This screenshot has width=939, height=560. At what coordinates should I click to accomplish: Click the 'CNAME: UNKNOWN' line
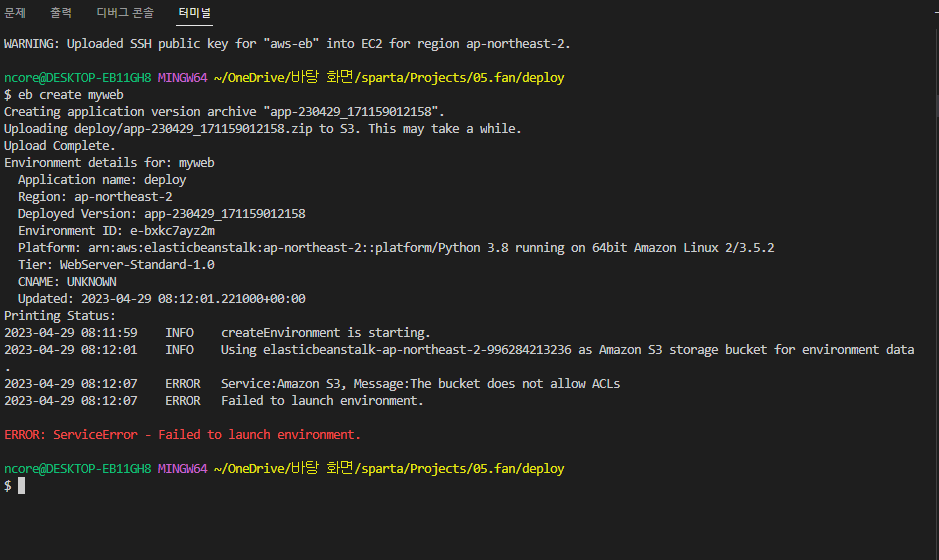[x=67, y=281]
